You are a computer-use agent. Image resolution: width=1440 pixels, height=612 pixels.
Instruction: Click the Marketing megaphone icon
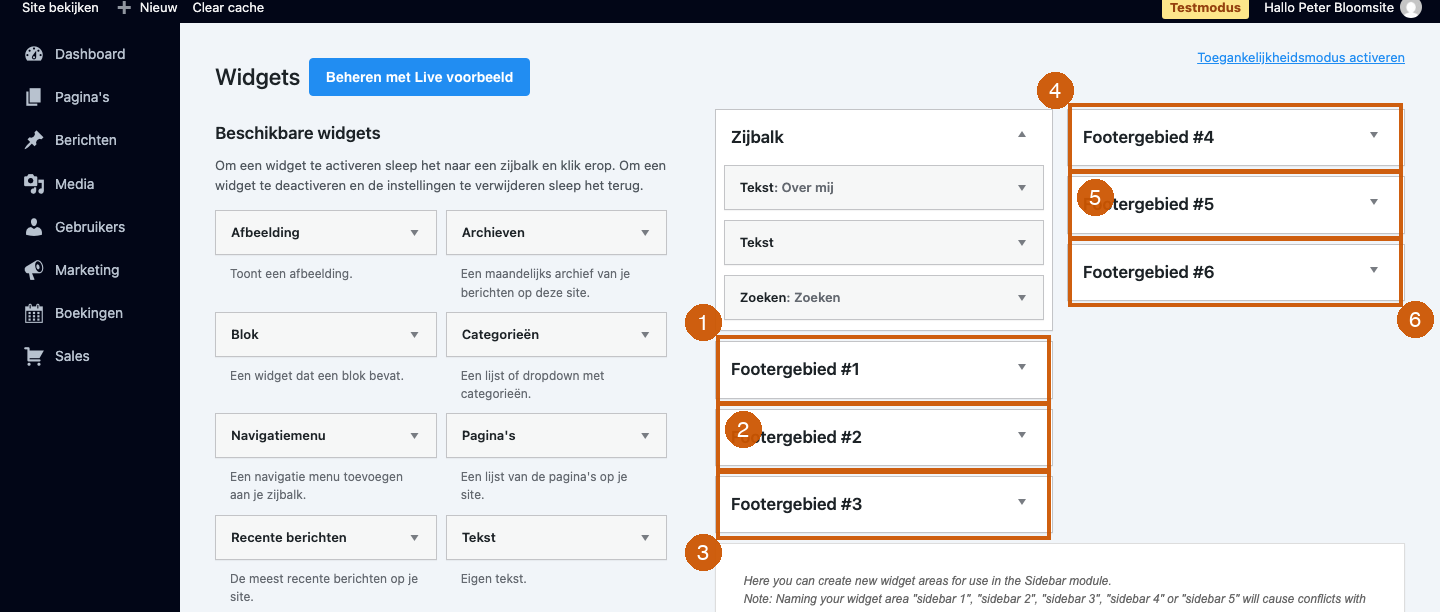click(34, 270)
